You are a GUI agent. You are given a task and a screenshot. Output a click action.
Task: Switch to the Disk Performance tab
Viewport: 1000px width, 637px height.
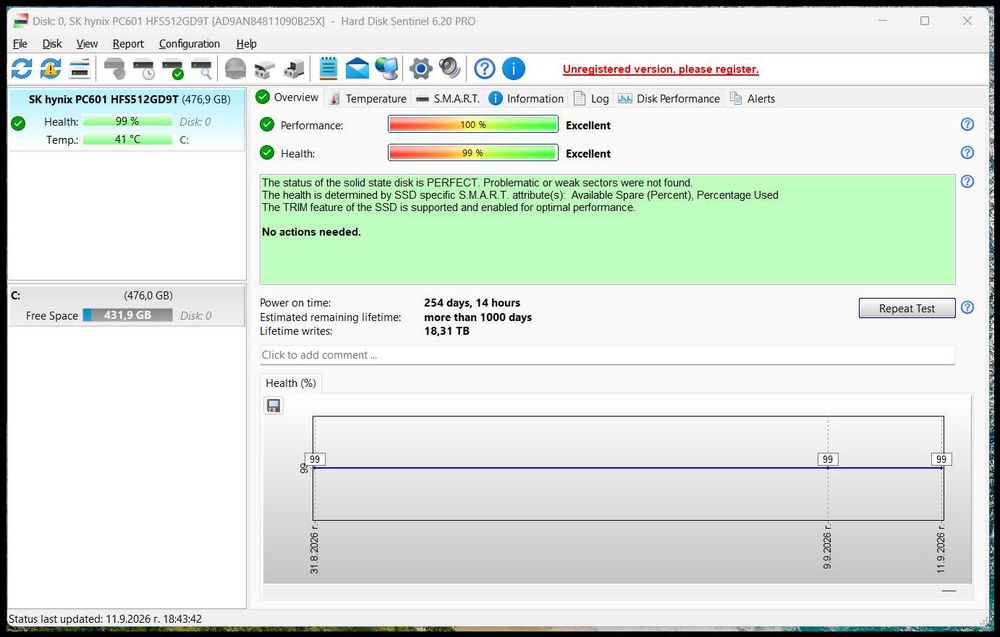(669, 98)
